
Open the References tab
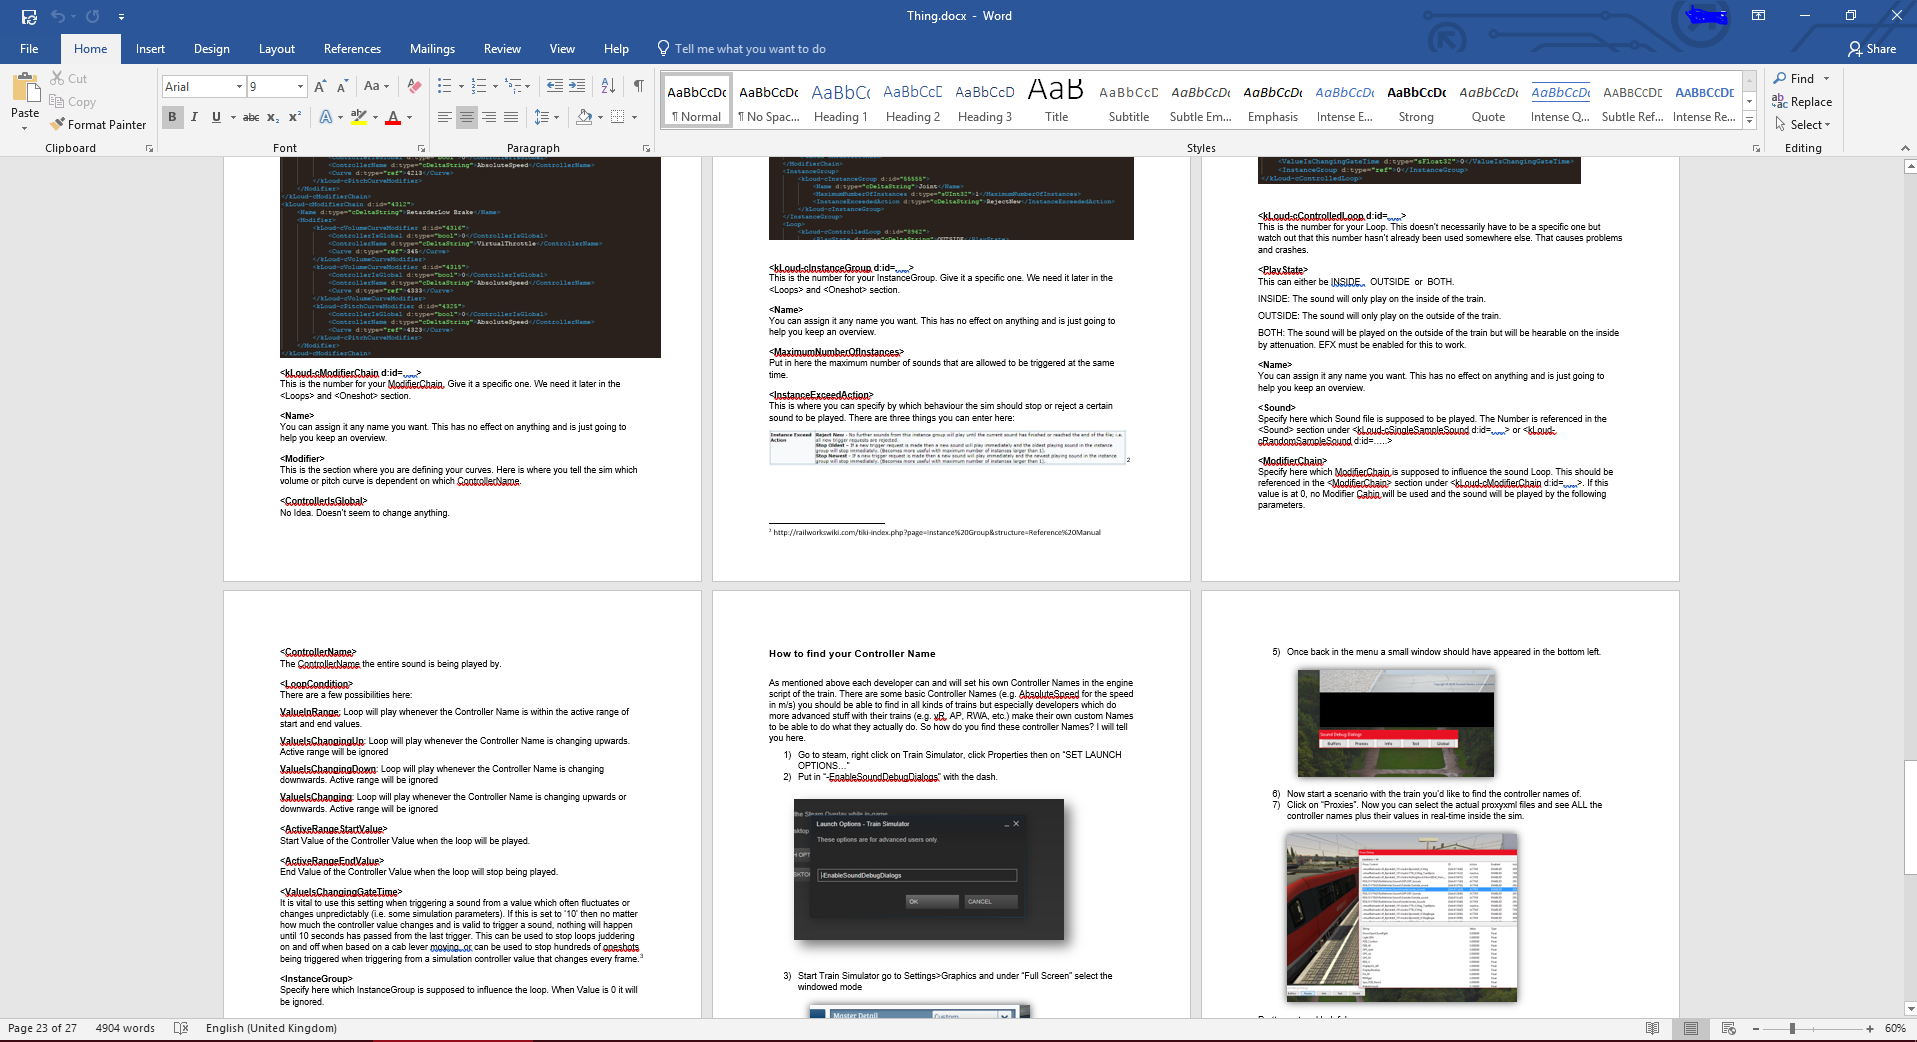(352, 49)
